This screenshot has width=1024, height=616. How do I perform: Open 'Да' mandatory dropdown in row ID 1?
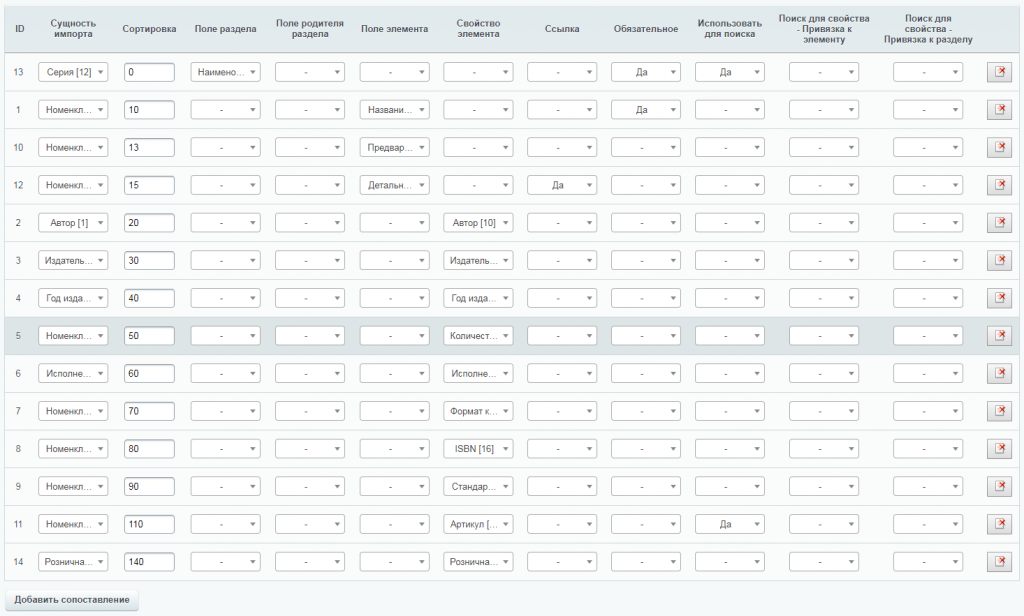[x=646, y=110]
